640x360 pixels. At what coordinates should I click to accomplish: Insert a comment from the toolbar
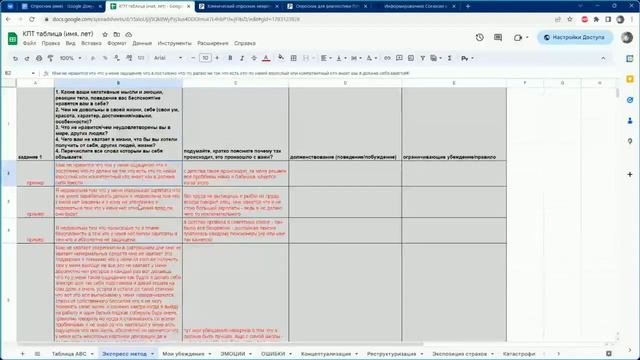[x=399, y=58]
